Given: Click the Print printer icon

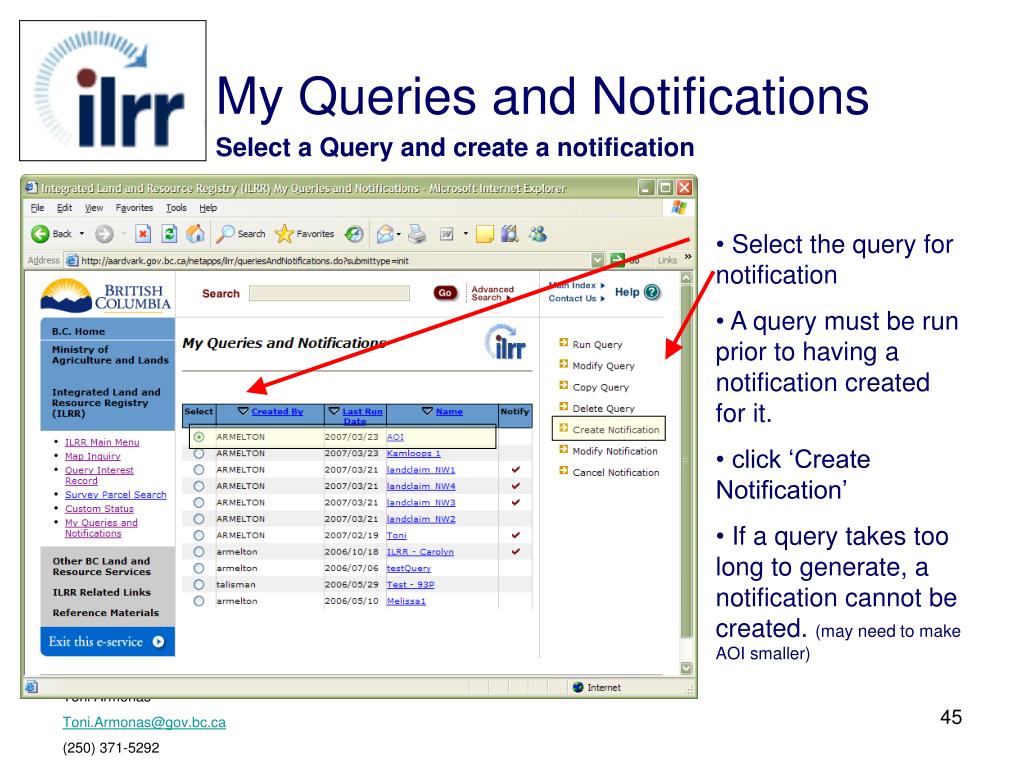Looking at the screenshot, I should pyautogui.click(x=417, y=234).
